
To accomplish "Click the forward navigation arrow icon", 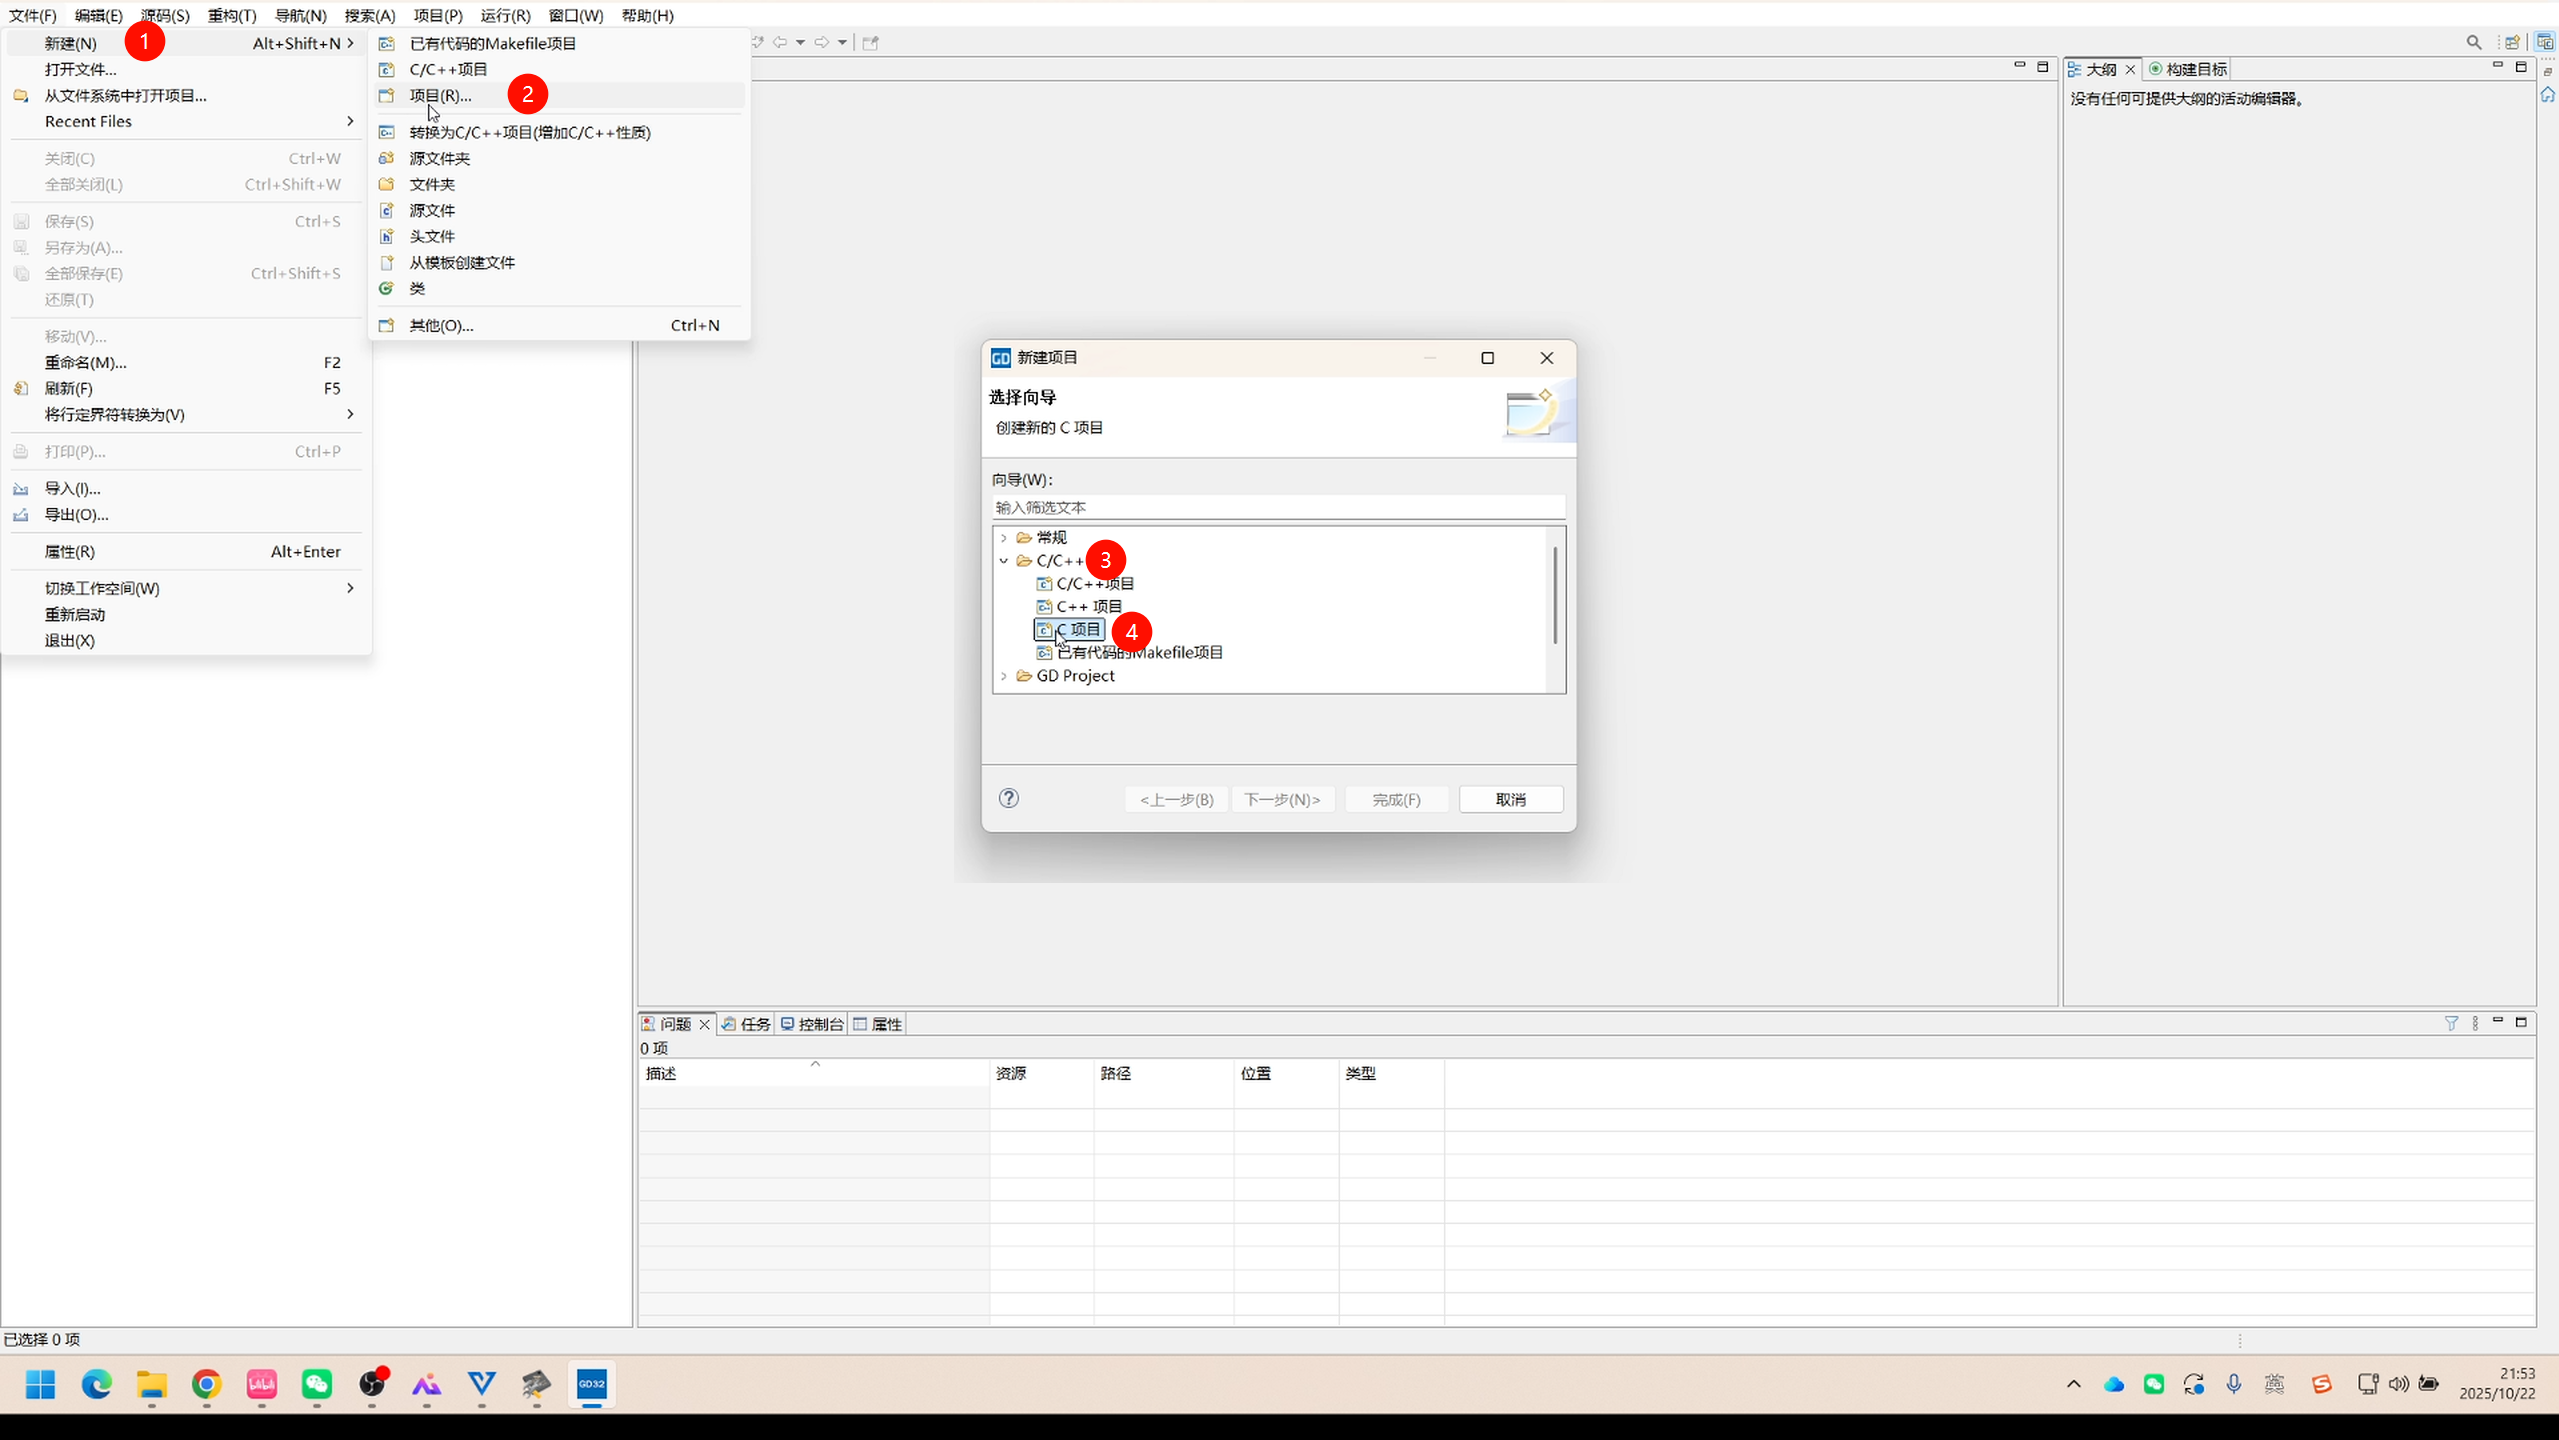I will (x=821, y=42).
